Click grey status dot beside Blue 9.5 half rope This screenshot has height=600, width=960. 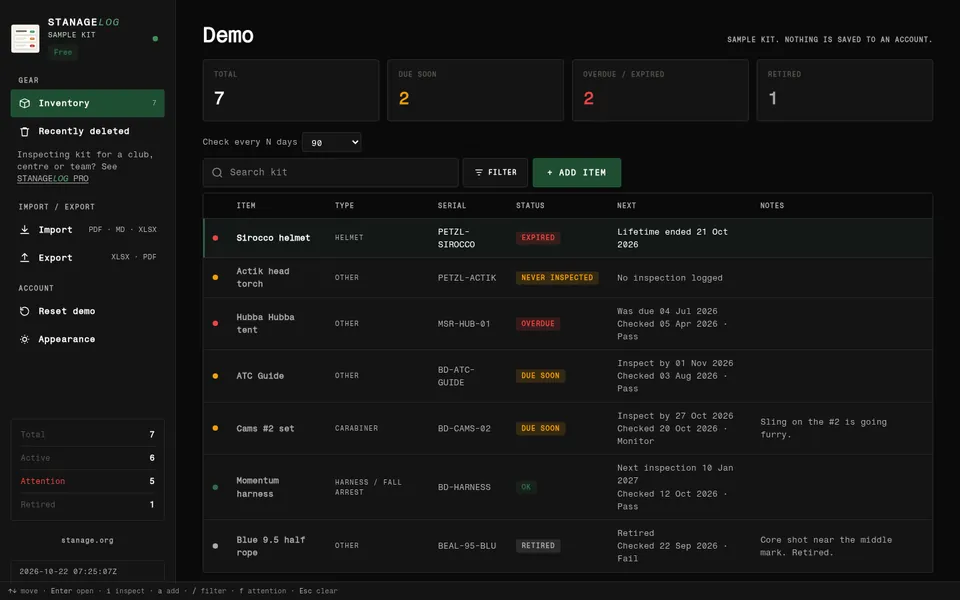click(x=216, y=546)
